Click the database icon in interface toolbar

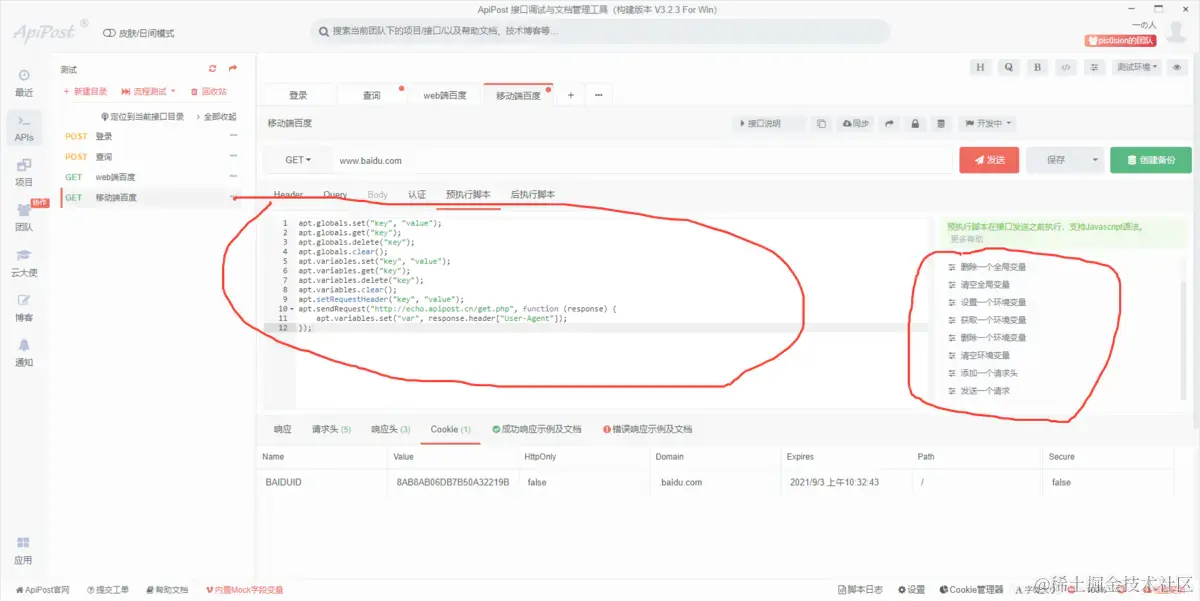tap(940, 124)
